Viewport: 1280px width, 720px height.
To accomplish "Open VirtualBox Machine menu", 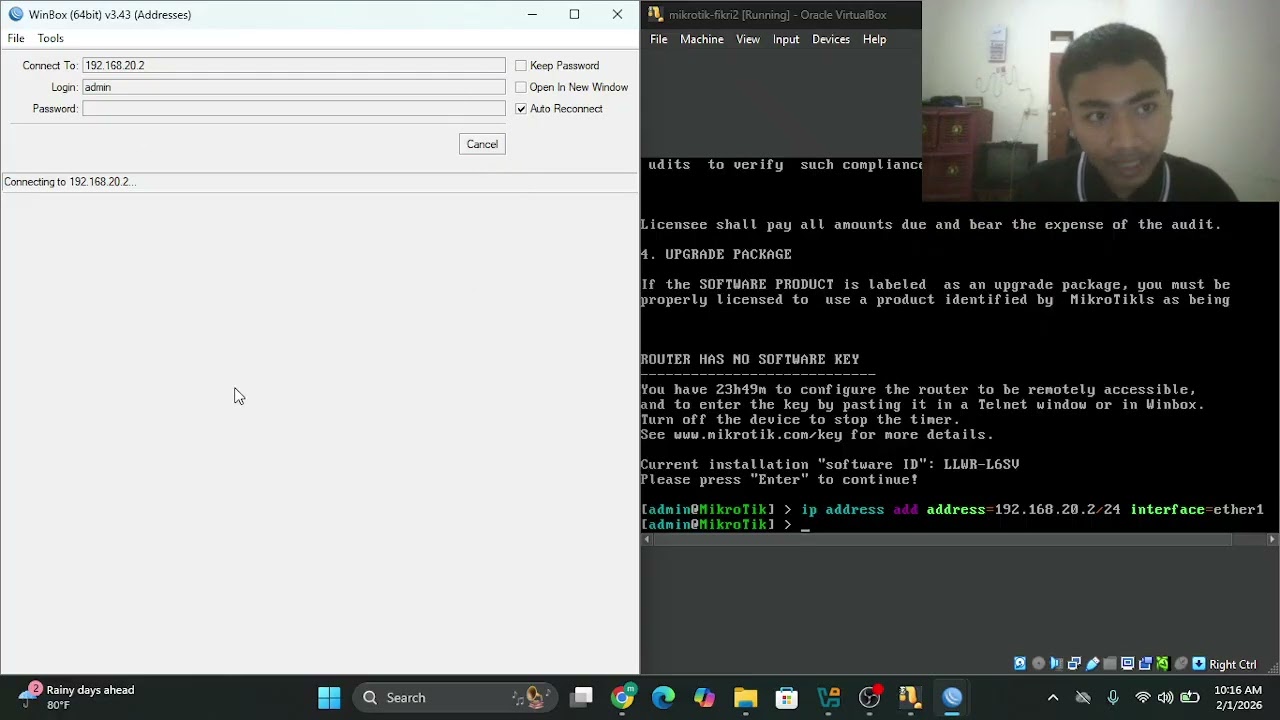I will pos(702,39).
